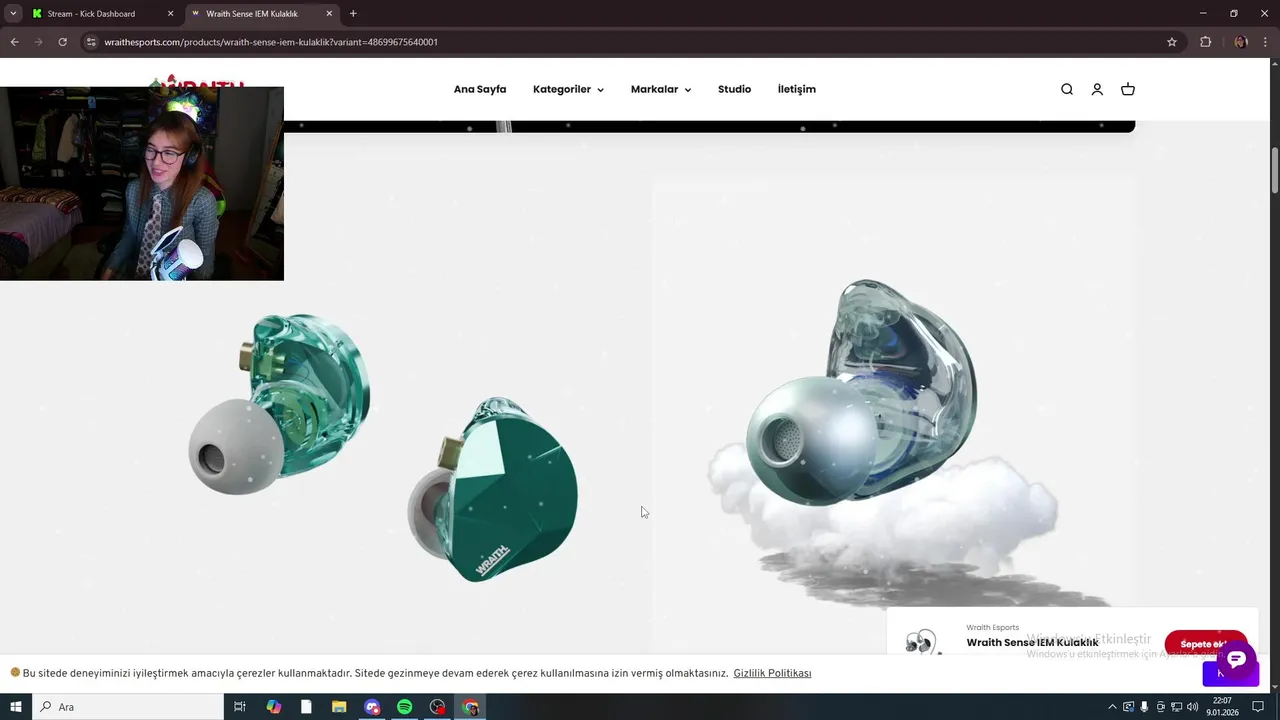Open the İletişim menu item

797,89
